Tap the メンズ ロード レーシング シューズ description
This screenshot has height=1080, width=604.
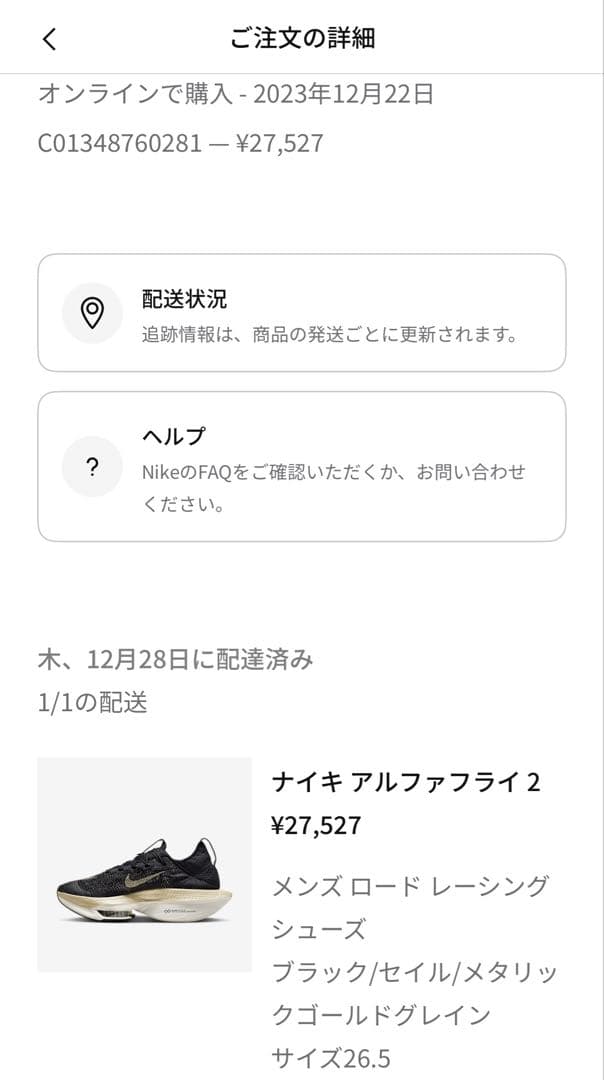(x=411, y=885)
